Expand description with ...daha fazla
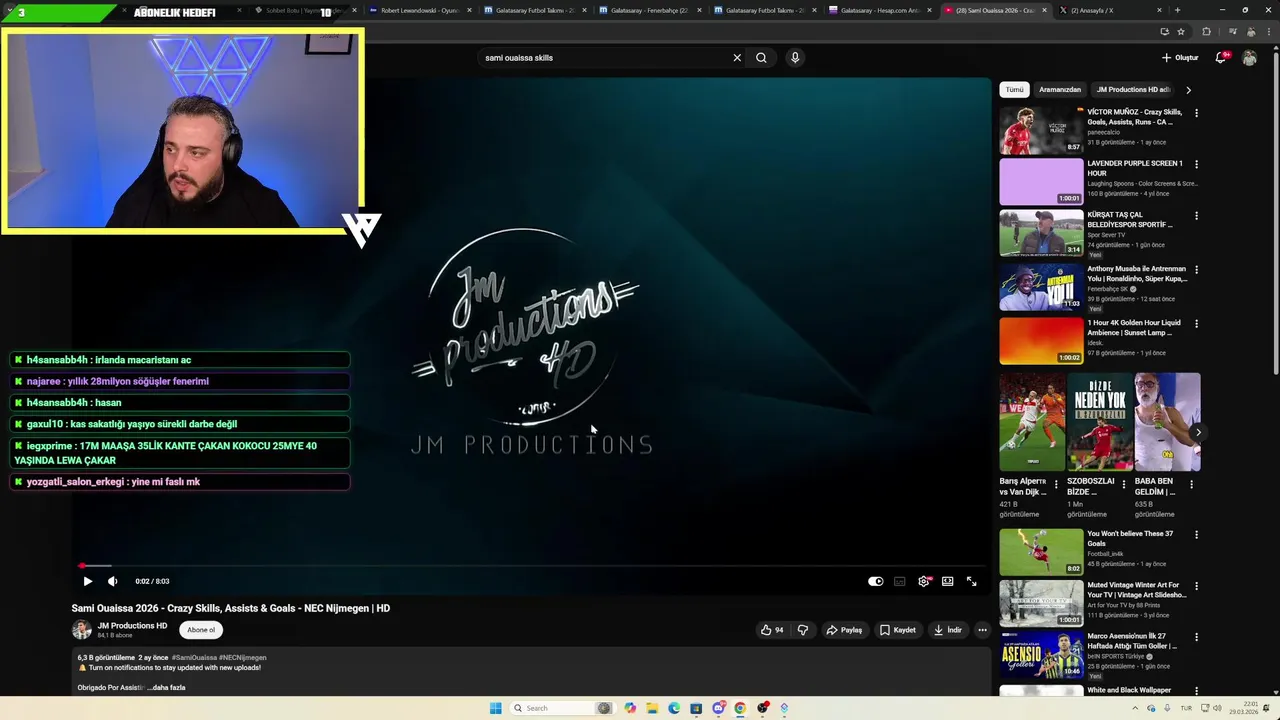This screenshot has height=720, width=1280. click(x=166, y=687)
